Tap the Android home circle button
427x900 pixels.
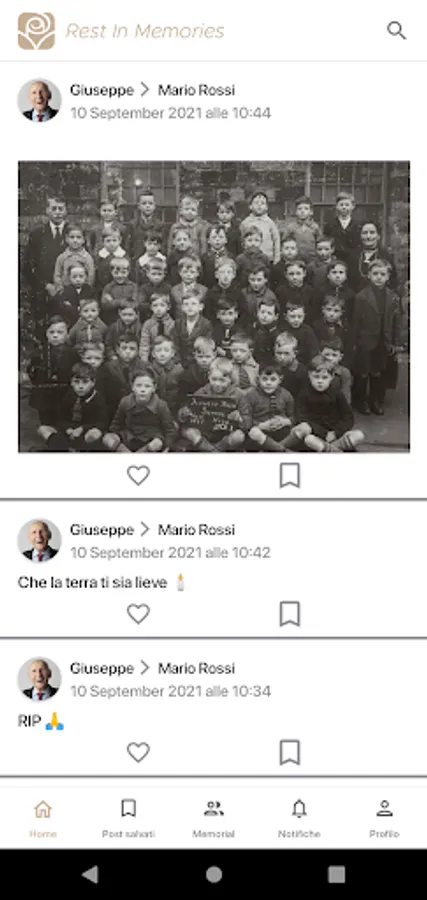click(x=214, y=874)
